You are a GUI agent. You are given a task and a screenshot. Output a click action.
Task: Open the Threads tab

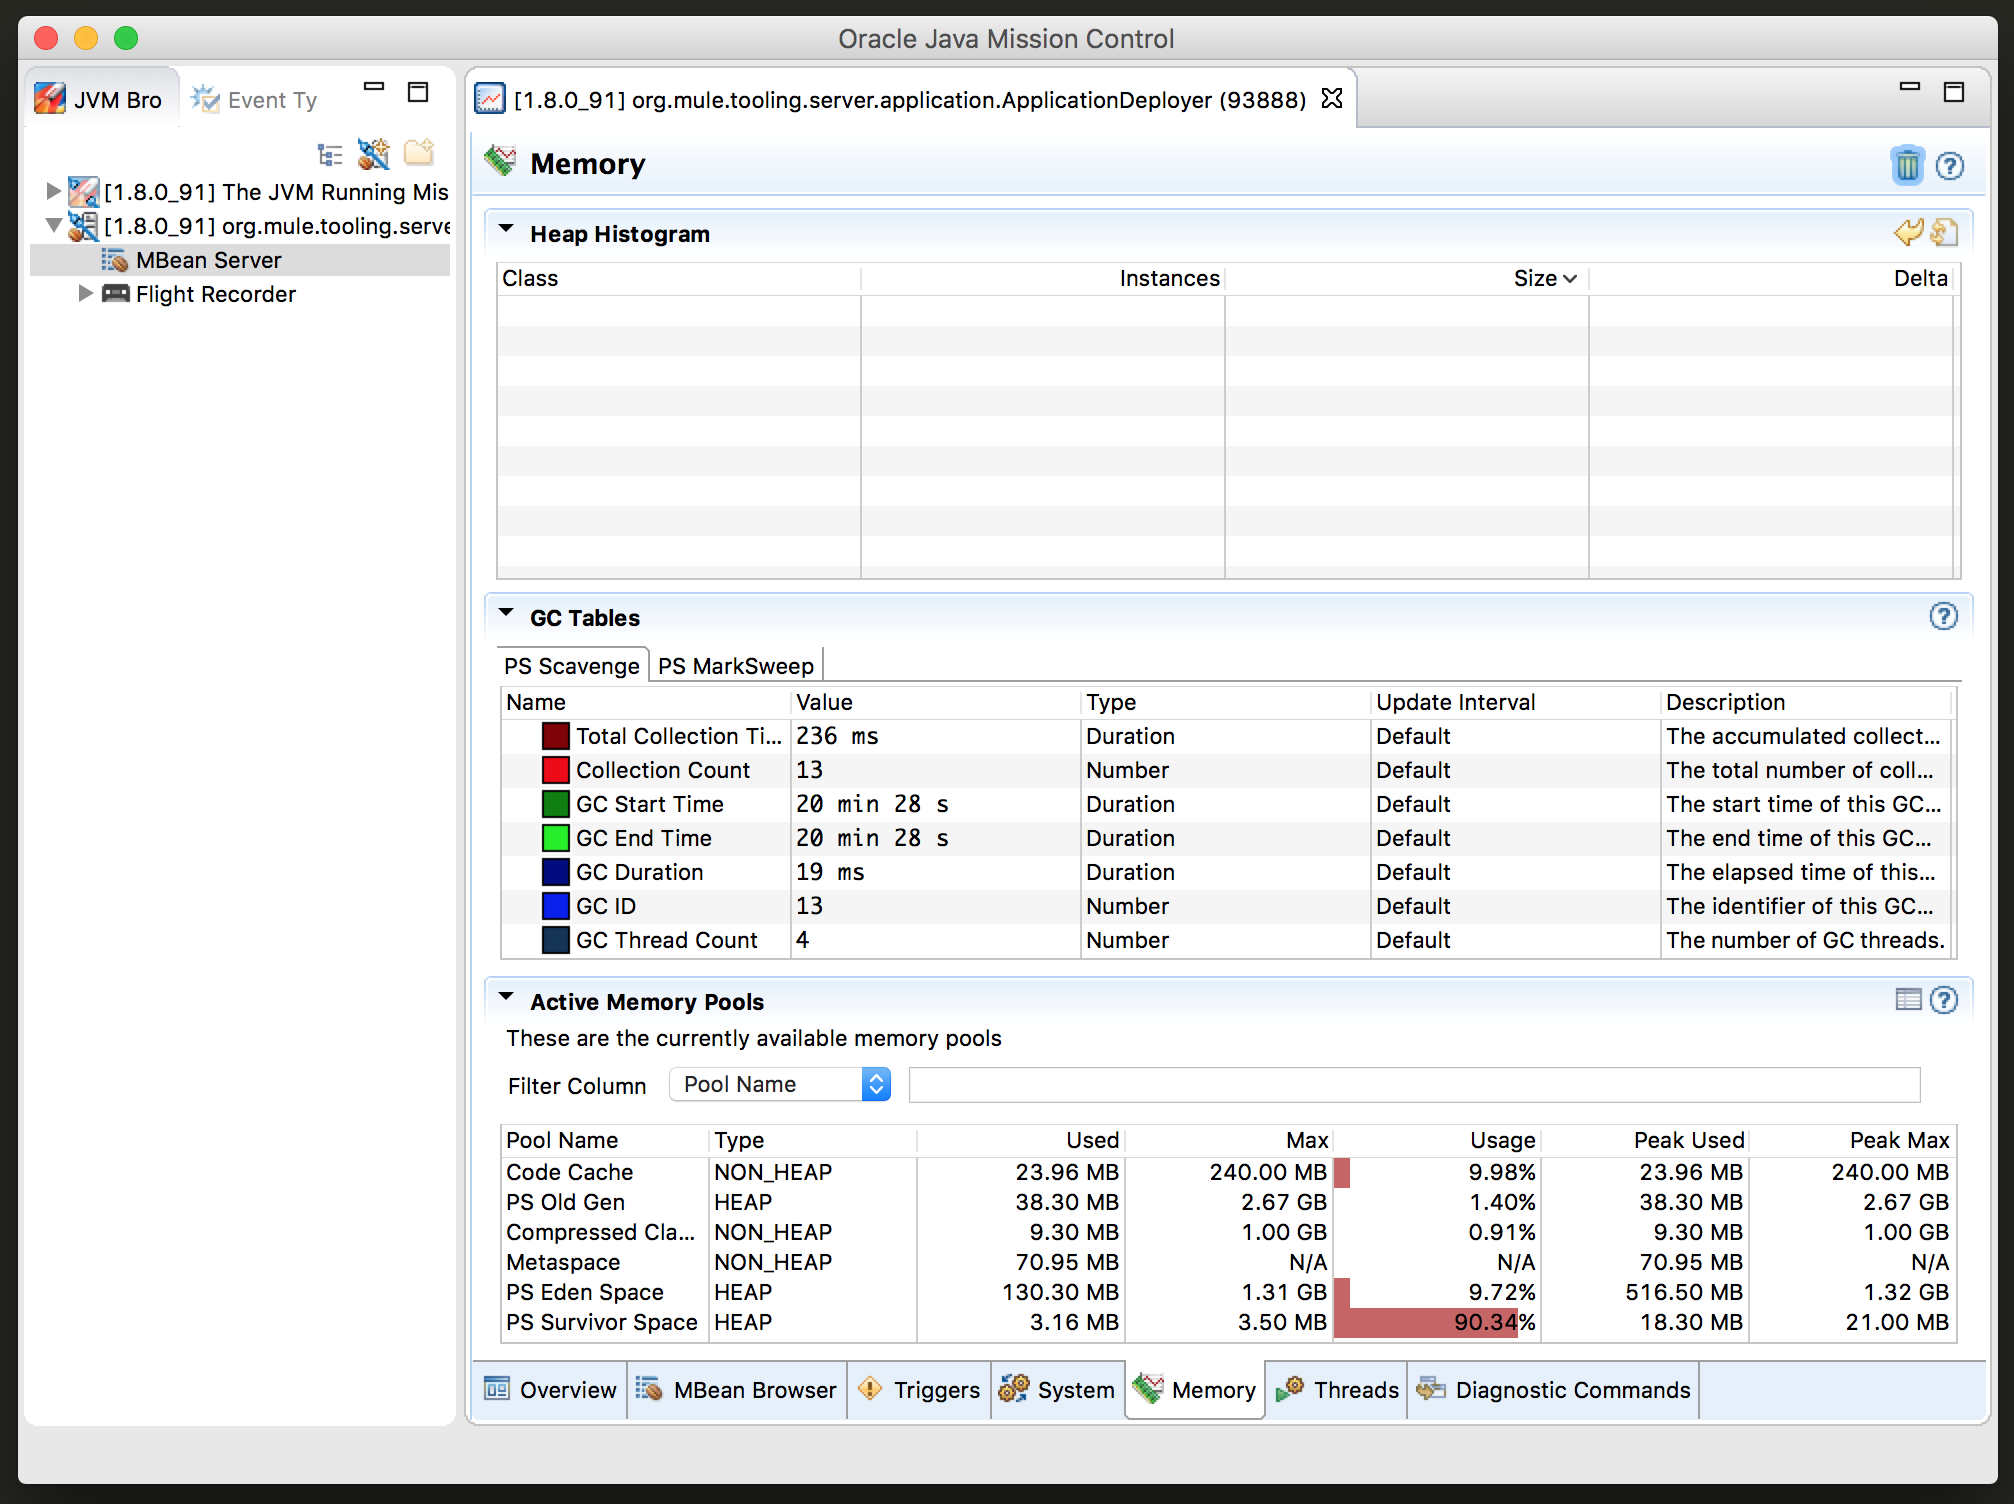point(1337,1389)
